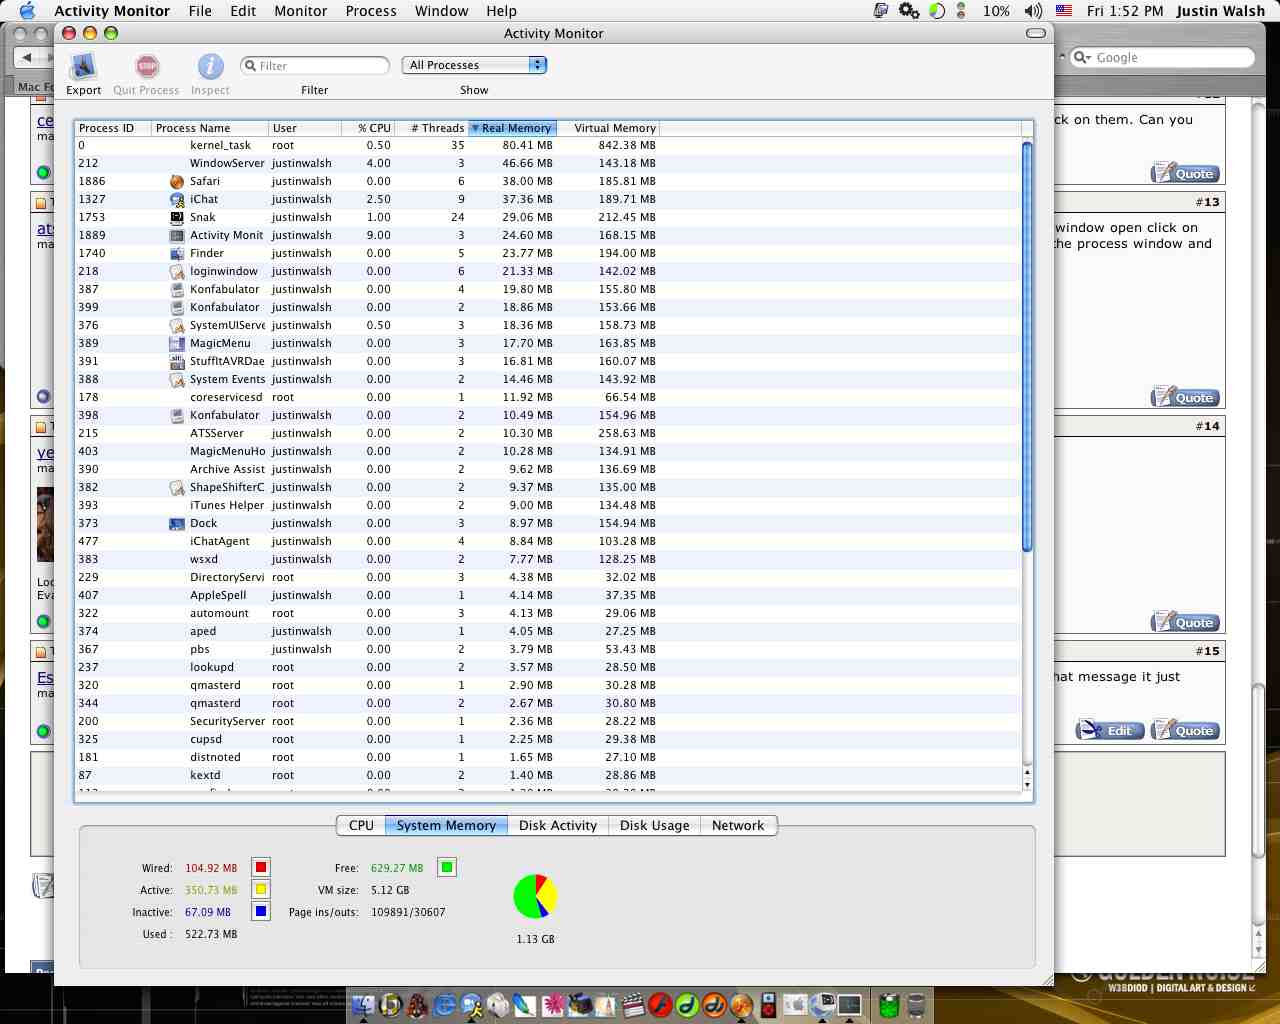Click the toolbar toggle pill button

1036,33
